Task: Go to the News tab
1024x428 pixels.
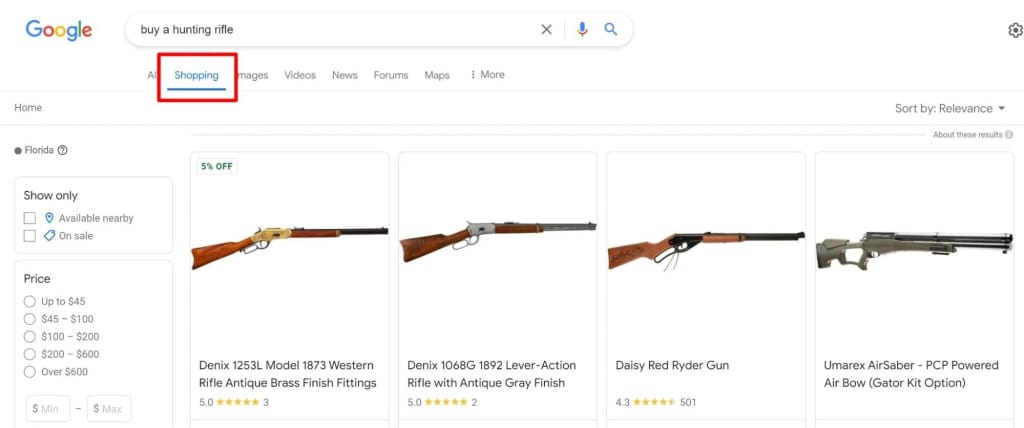Action: point(345,75)
